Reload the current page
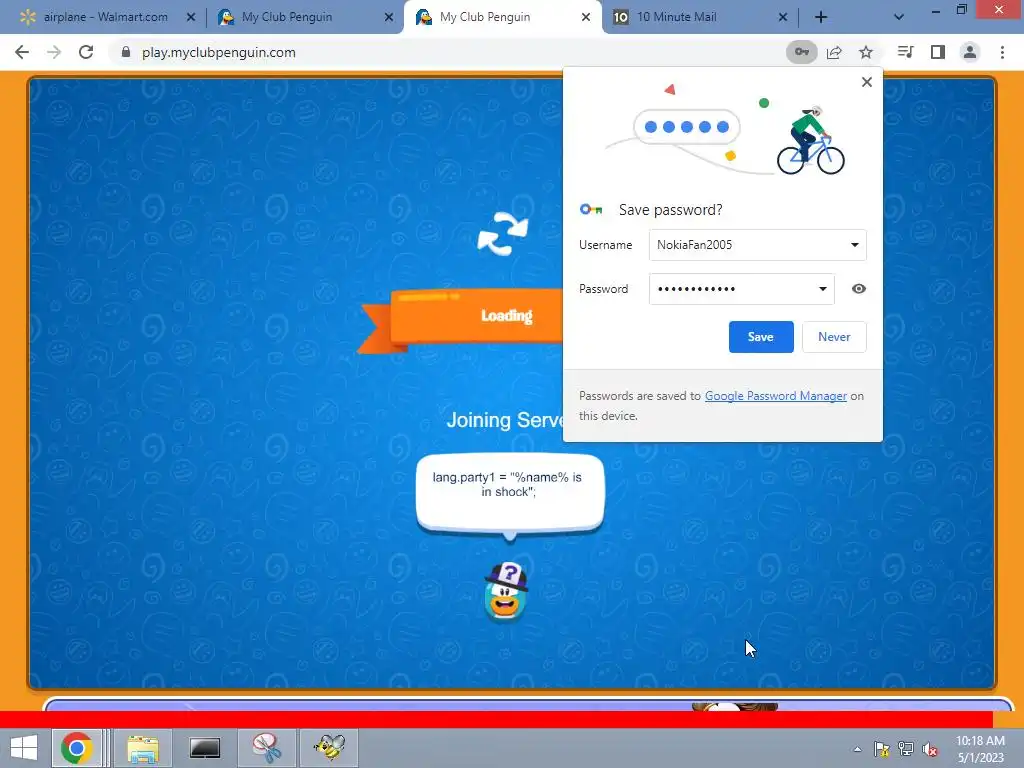1024x768 pixels. pos(86,52)
